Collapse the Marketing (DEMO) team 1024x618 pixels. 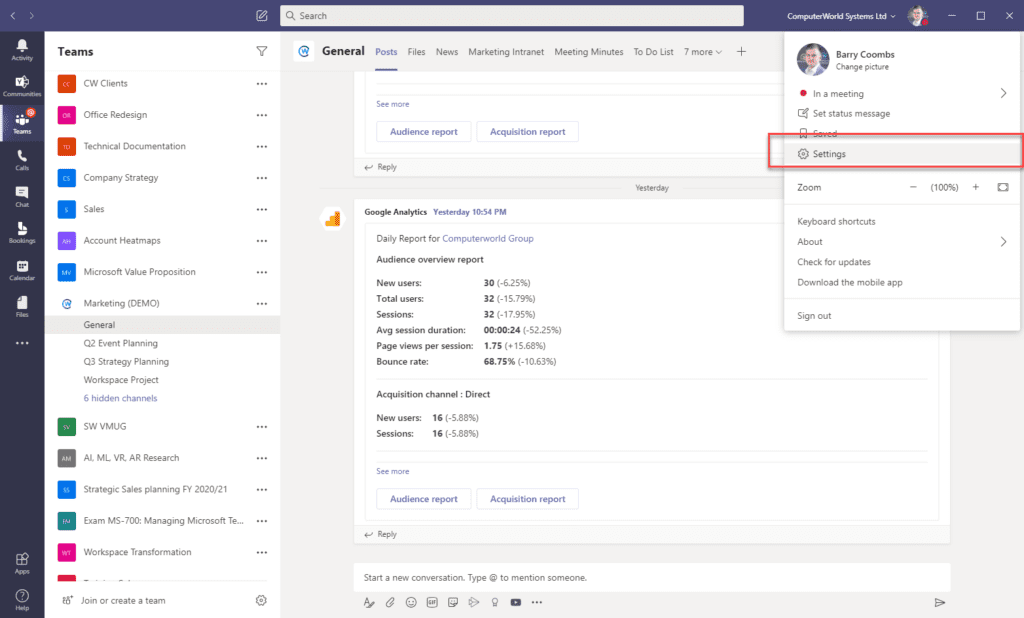(x=121, y=303)
